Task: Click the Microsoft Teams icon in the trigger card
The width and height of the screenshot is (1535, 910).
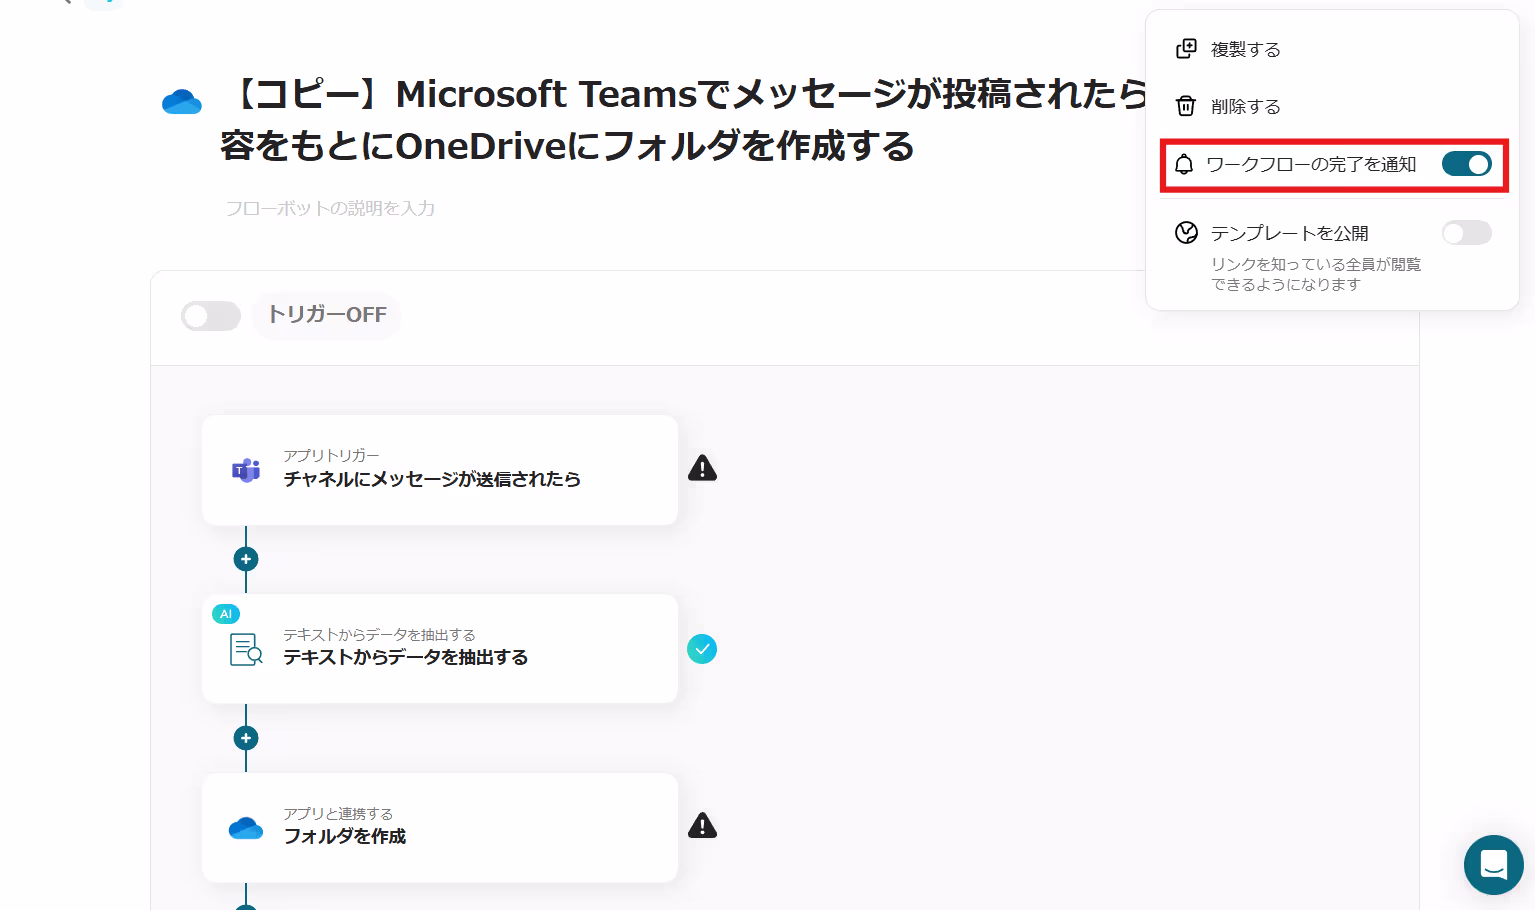Action: 246,470
